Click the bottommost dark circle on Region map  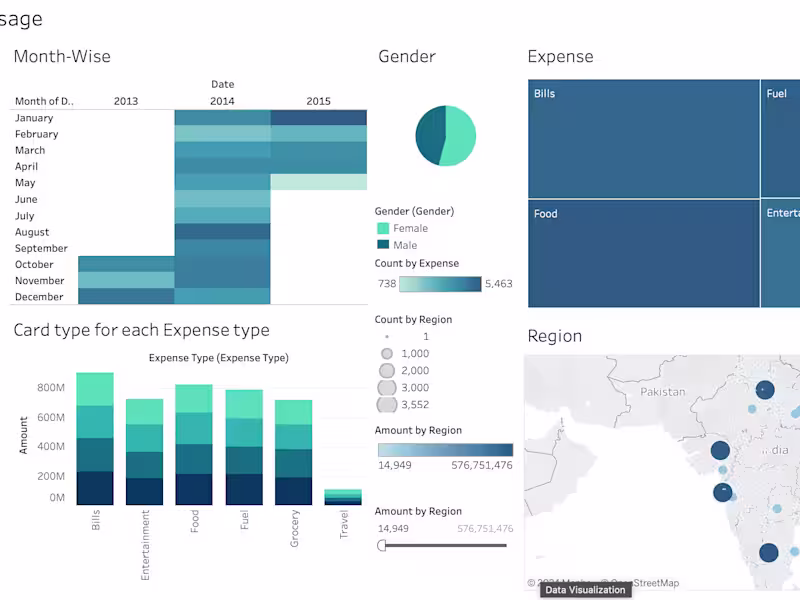(768, 553)
